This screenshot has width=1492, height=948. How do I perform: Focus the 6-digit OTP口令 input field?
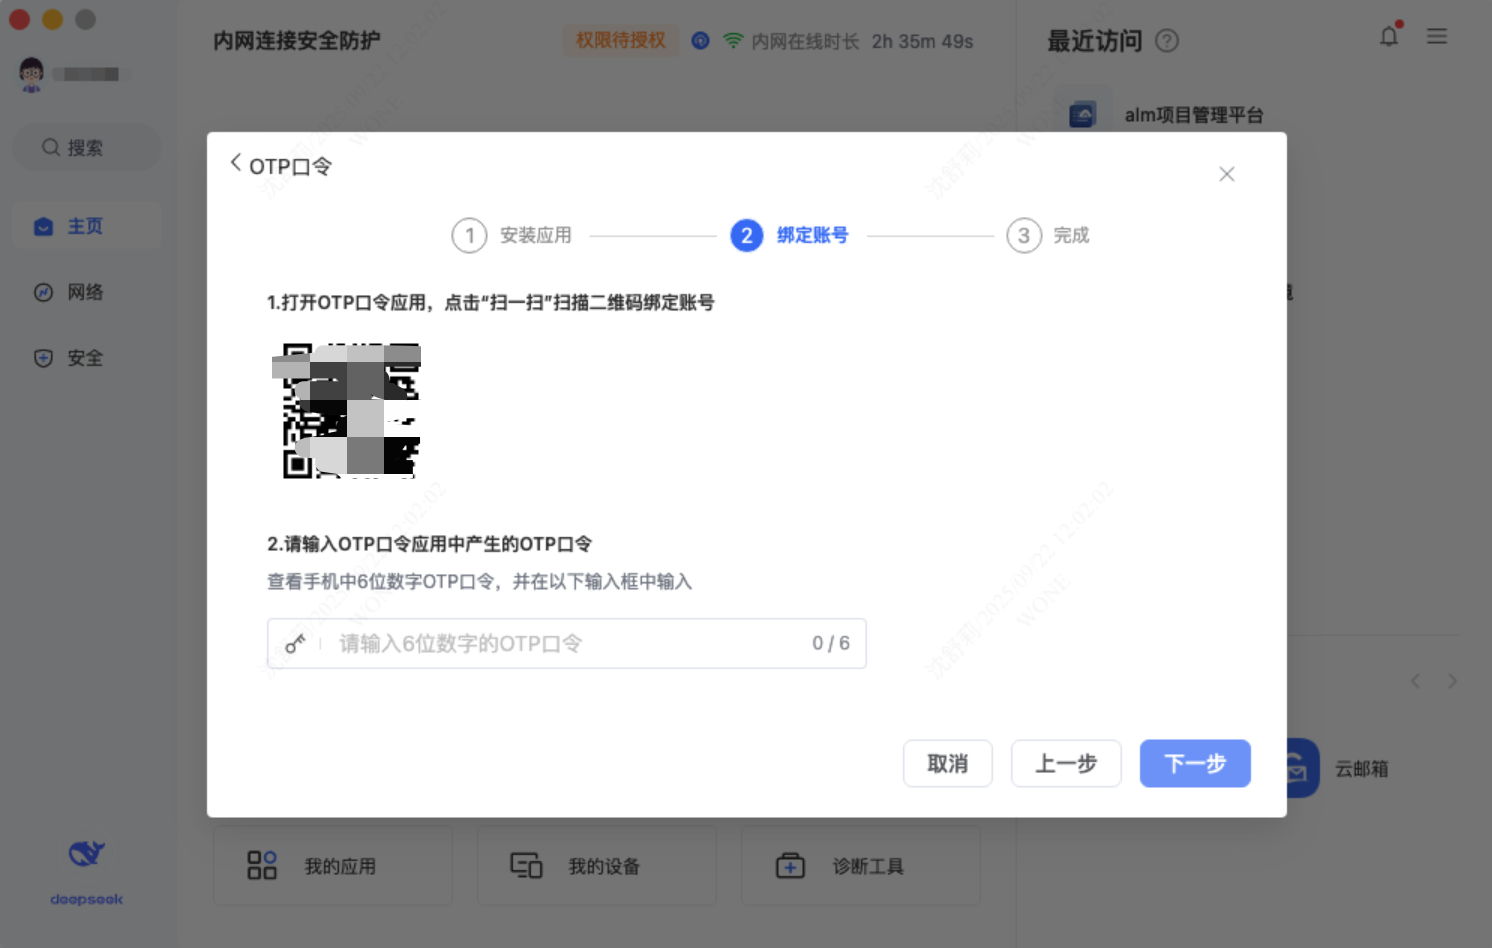pyautogui.click(x=567, y=643)
